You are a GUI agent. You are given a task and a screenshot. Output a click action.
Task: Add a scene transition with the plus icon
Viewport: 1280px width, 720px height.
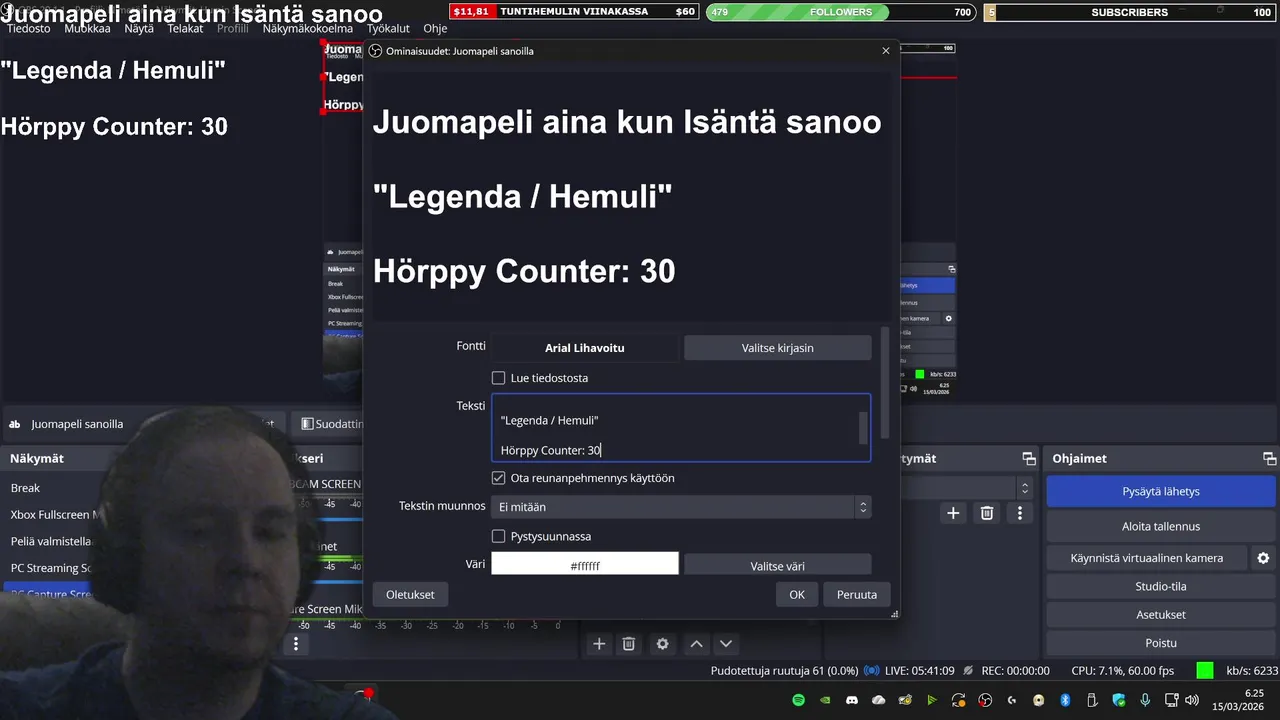954,513
